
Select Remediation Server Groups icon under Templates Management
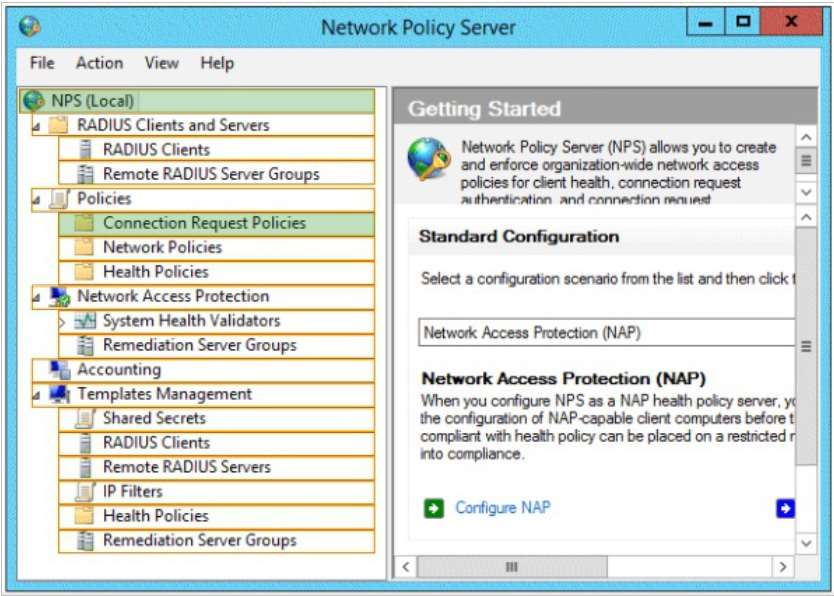click(85, 541)
